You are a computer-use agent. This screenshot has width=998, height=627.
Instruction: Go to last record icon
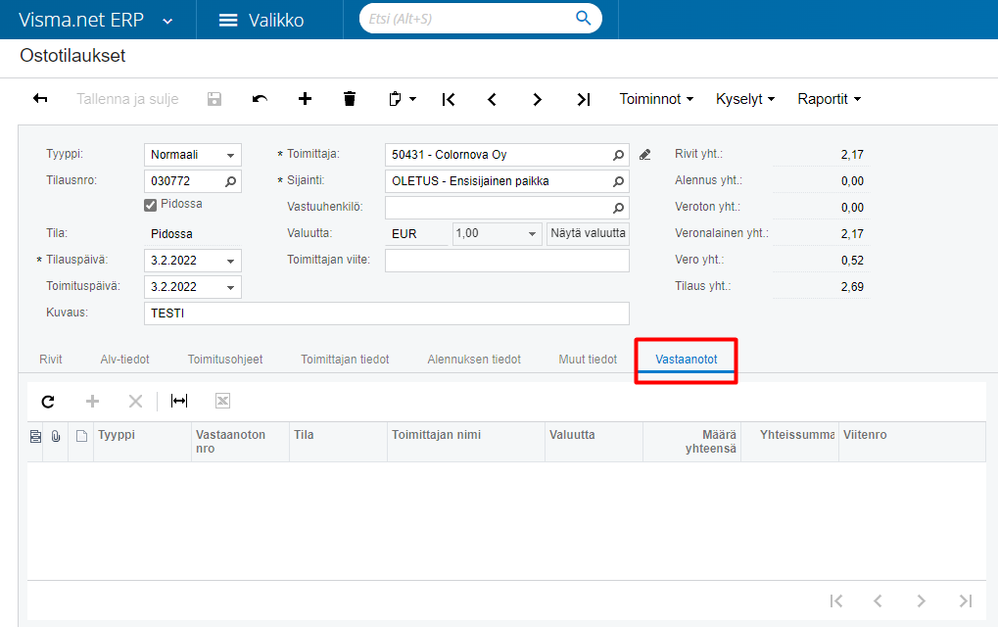pos(584,99)
